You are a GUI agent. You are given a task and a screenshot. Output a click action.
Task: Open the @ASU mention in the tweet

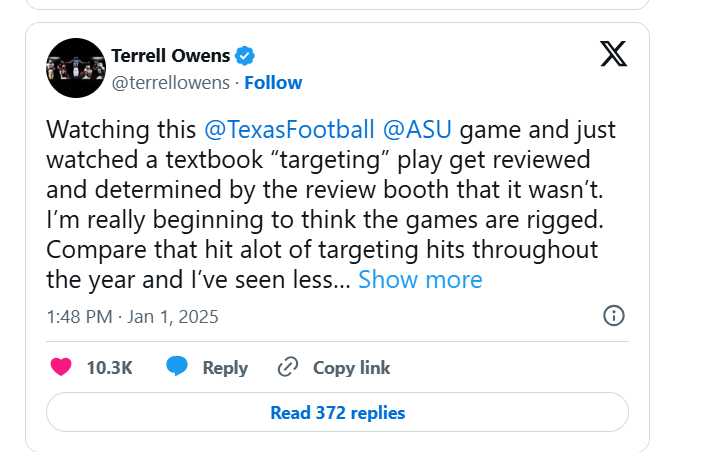[x=417, y=130]
